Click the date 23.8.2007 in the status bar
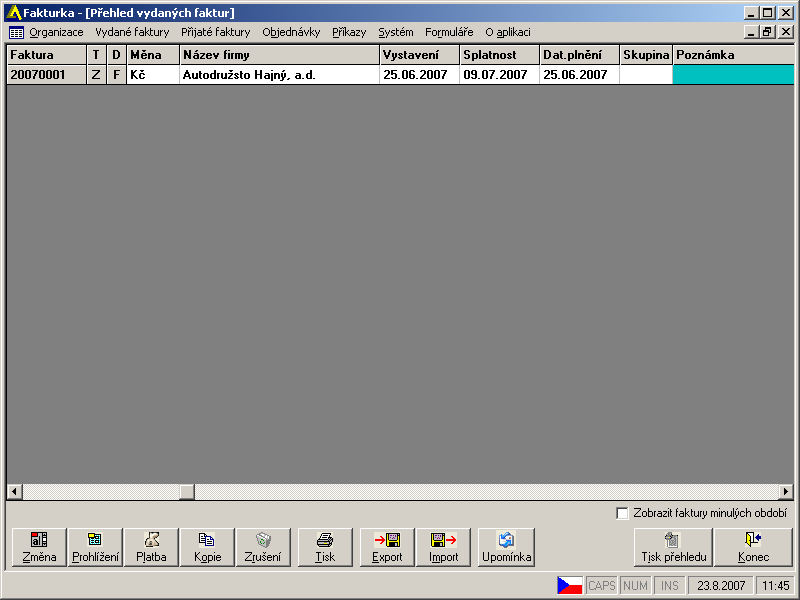This screenshot has width=800, height=600. 721,585
